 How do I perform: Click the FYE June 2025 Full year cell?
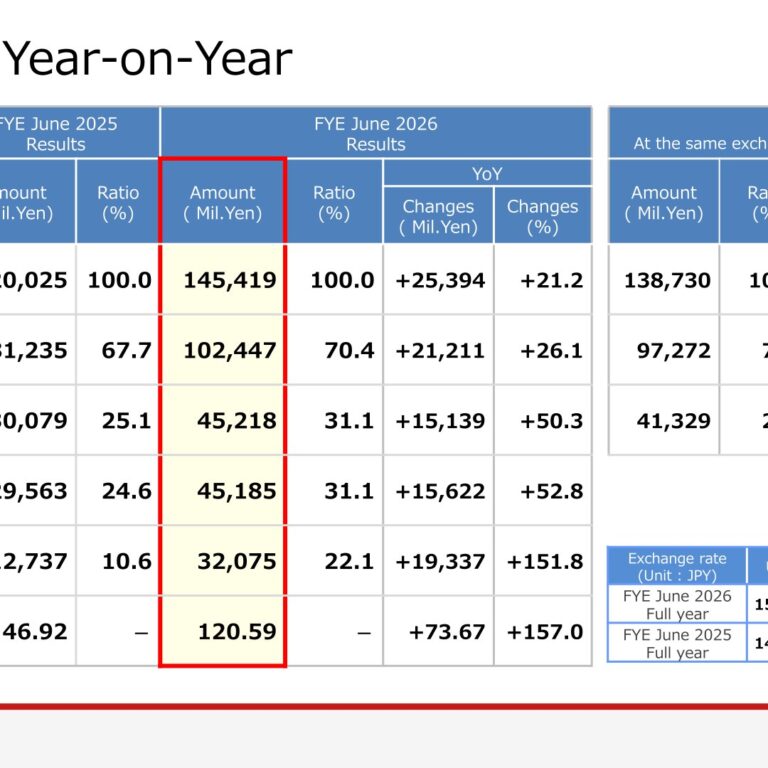[677, 643]
